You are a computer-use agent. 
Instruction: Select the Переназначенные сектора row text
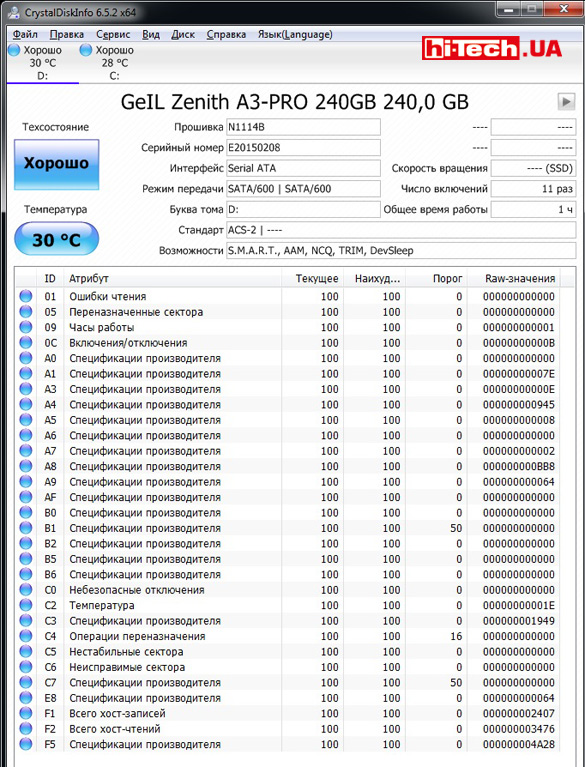pos(136,312)
